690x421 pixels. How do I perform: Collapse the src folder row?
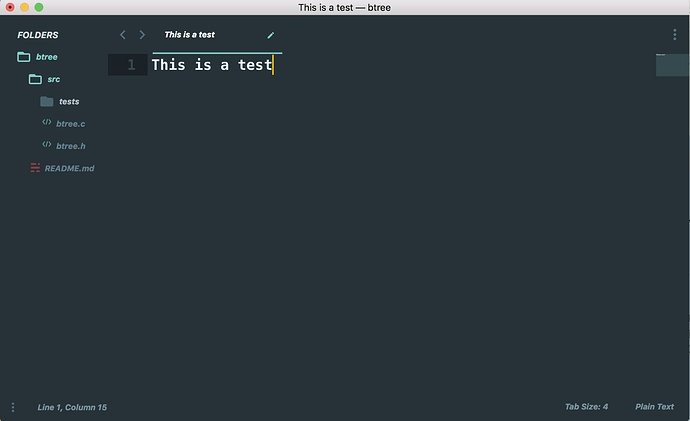click(54, 79)
